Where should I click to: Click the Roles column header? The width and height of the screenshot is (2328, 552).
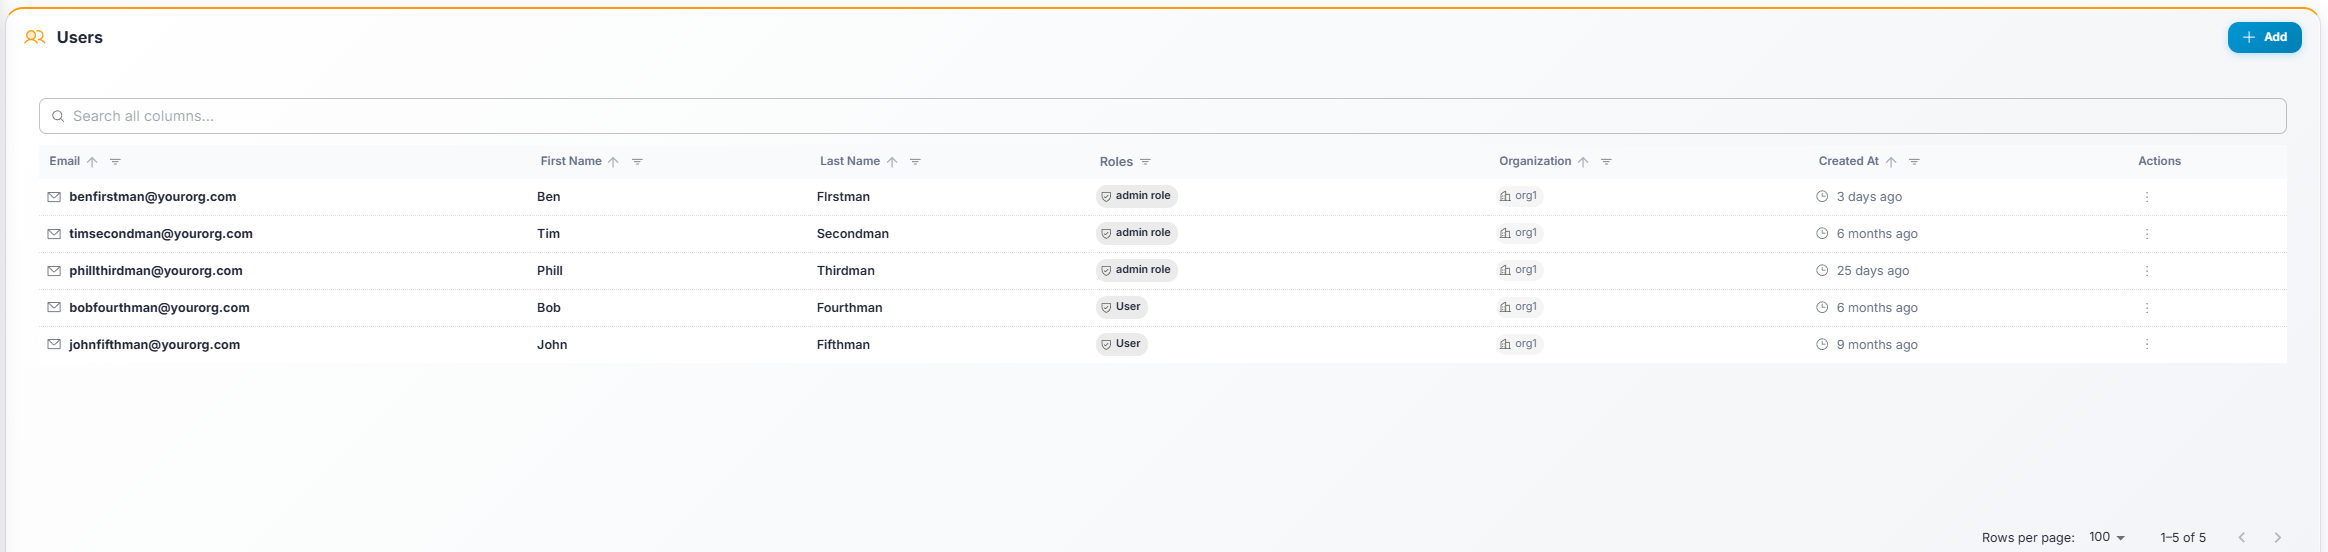click(1116, 162)
